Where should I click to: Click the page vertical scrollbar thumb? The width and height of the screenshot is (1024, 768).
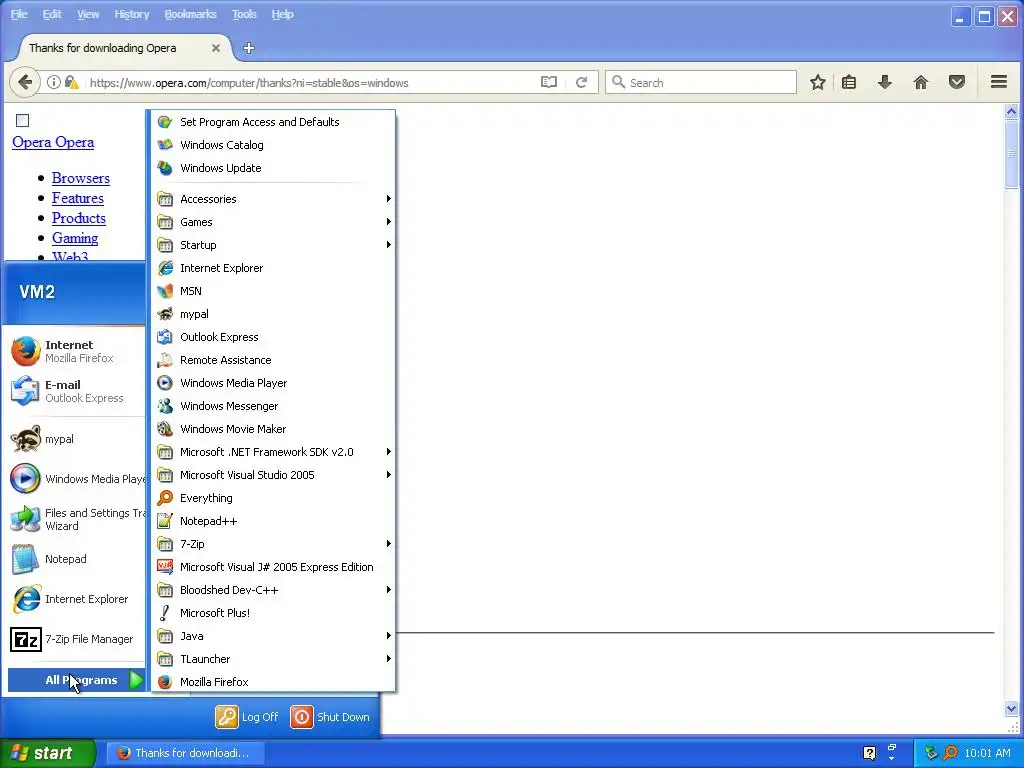pyautogui.click(x=1011, y=154)
